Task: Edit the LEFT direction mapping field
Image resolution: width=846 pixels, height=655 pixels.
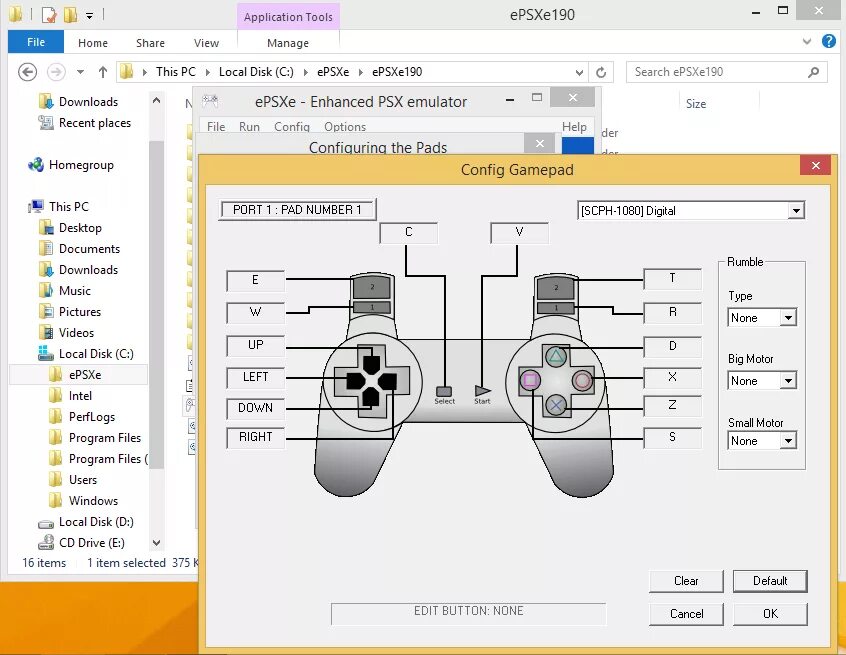Action: 255,377
